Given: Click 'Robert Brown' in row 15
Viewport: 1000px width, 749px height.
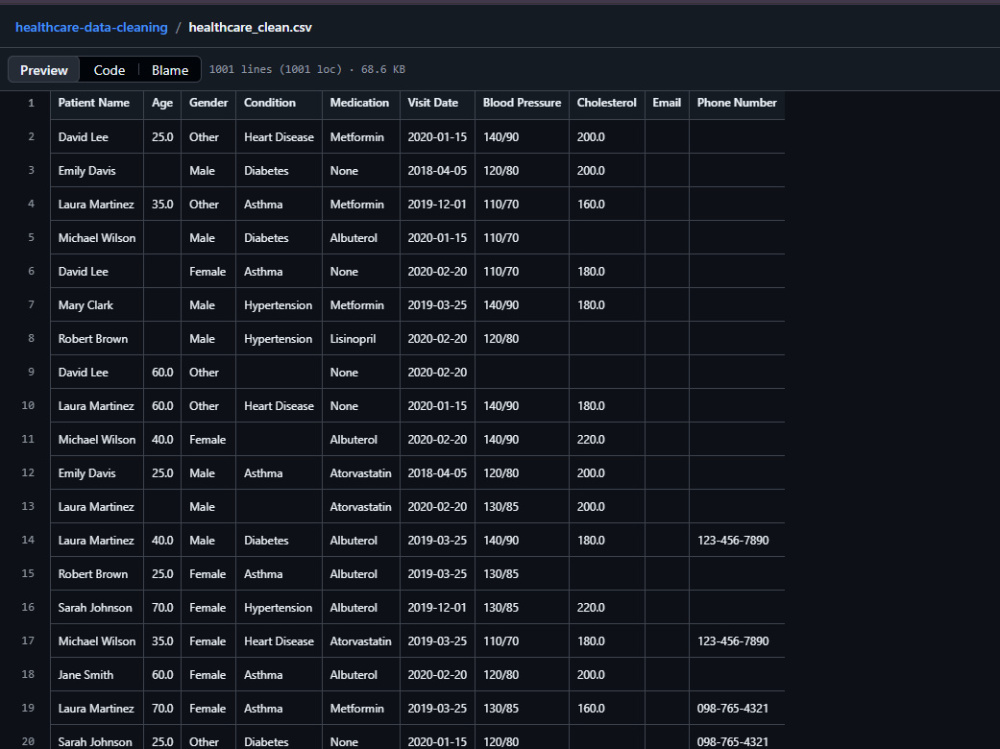Looking at the screenshot, I should pyautogui.click(x=92, y=574).
